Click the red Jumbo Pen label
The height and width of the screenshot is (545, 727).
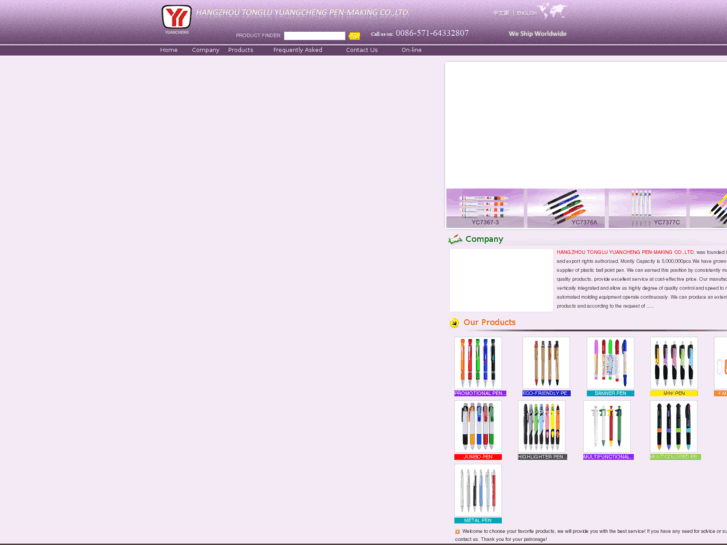click(478, 457)
